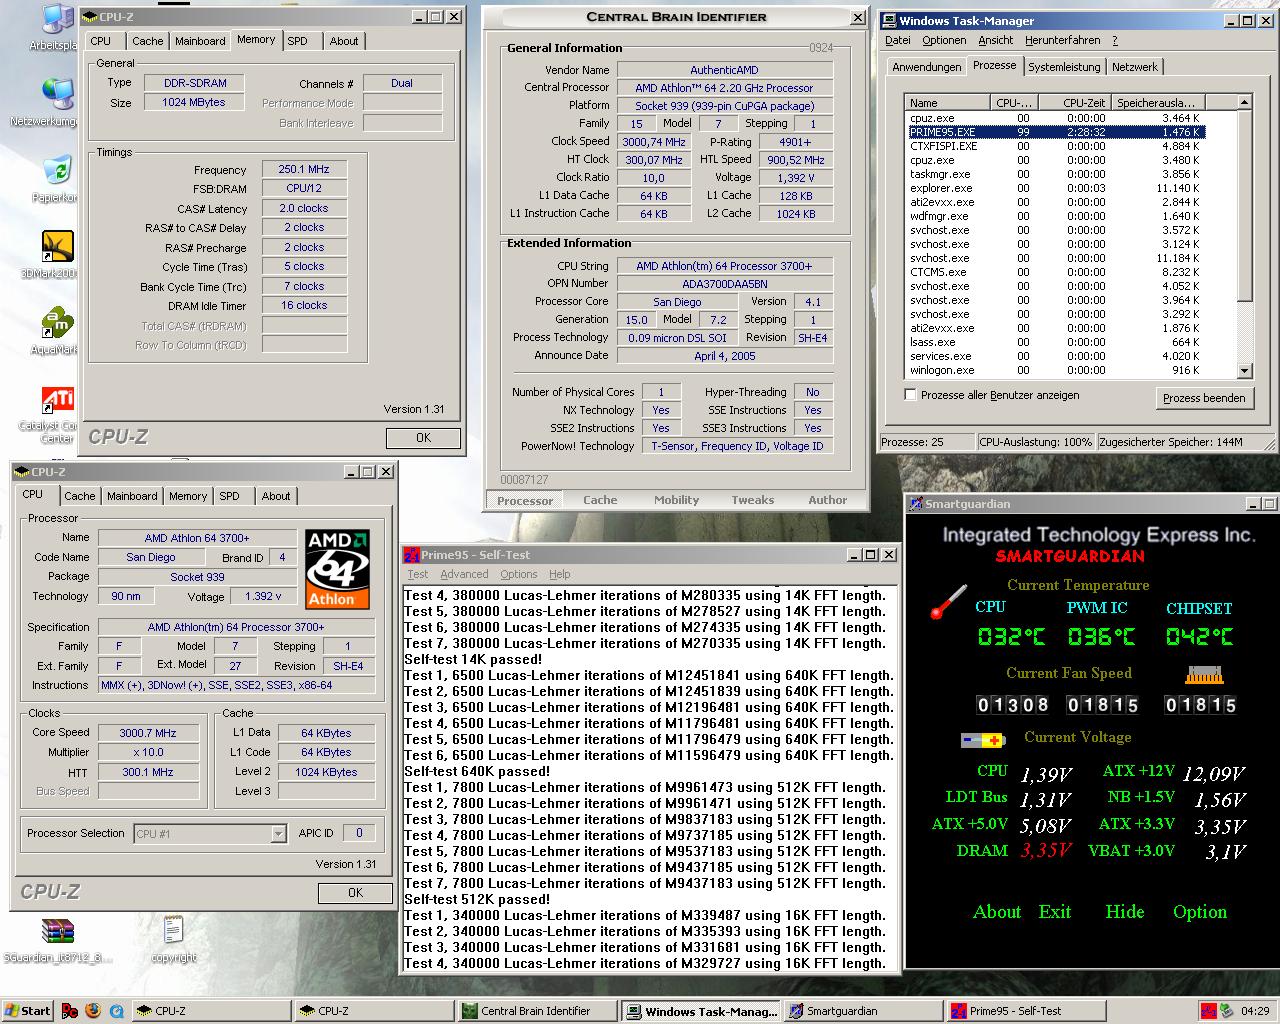Sort processes by CPU-Zeit column header
1280x1024 pixels.
coord(1074,103)
